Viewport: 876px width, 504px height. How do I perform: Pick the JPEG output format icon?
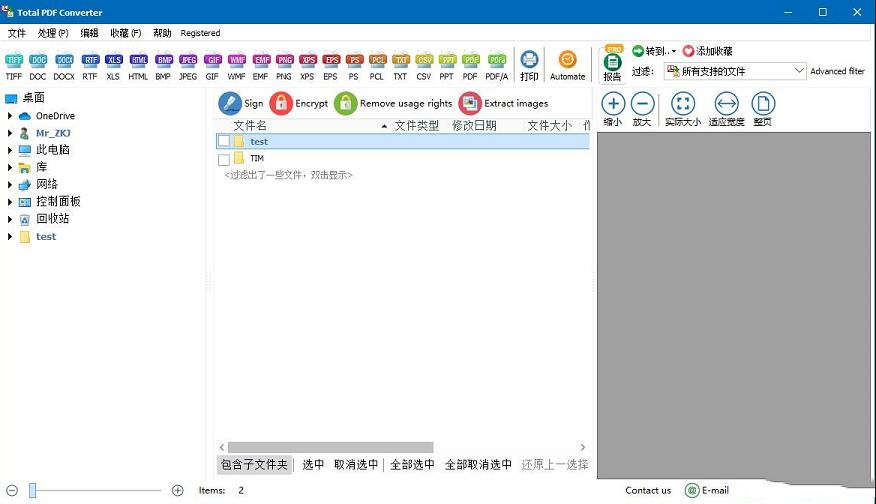tap(188, 60)
